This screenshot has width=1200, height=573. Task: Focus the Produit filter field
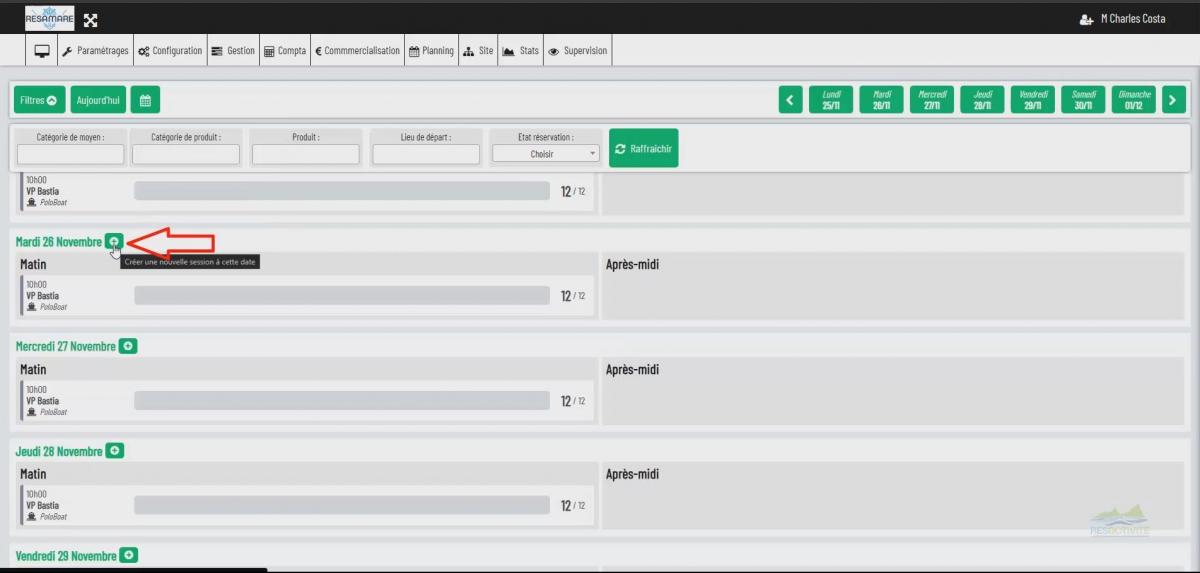(x=306, y=154)
